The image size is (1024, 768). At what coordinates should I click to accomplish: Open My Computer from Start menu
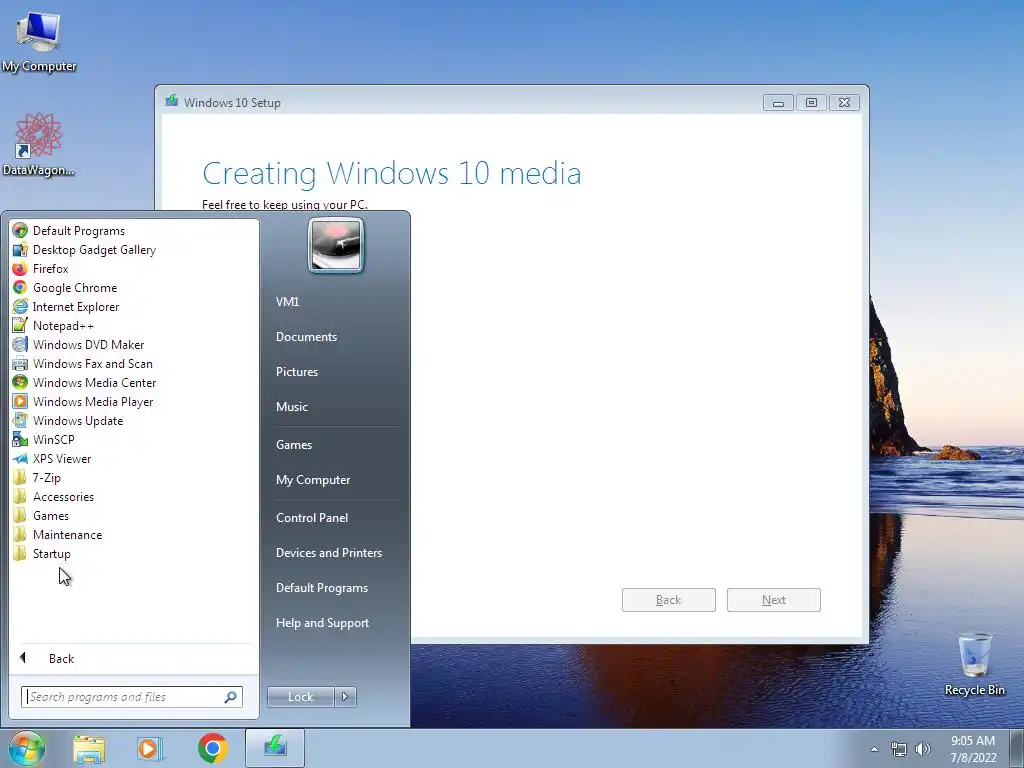pos(313,480)
